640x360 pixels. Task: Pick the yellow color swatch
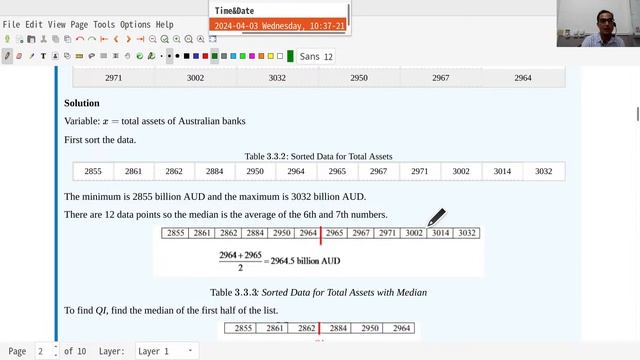click(271, 56)
